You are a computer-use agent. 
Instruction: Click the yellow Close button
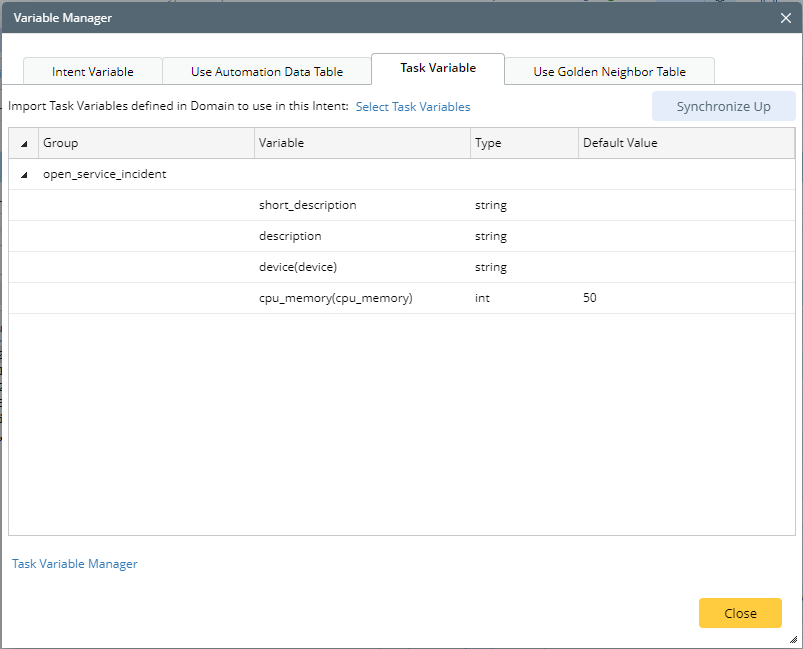(x=740, y=613)
